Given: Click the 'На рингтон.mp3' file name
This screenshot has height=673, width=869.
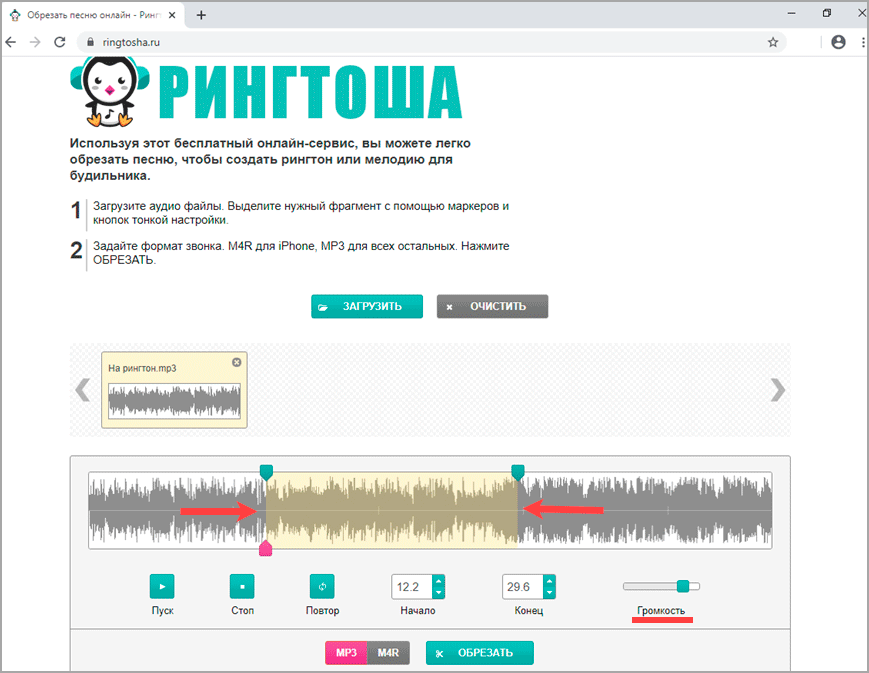Looking at the screenshot, I should coord(142,368).
